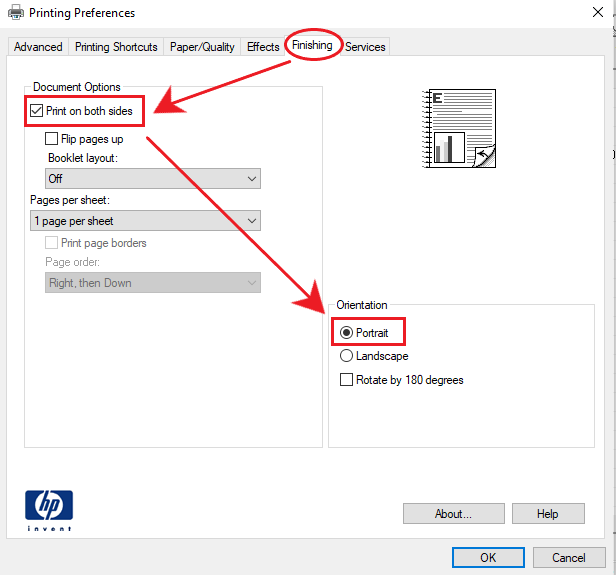Image resolution: width=616 pixels, height=575 pixels.
Task: Open the Booklet layout dropdown
Action: point(153,179)
